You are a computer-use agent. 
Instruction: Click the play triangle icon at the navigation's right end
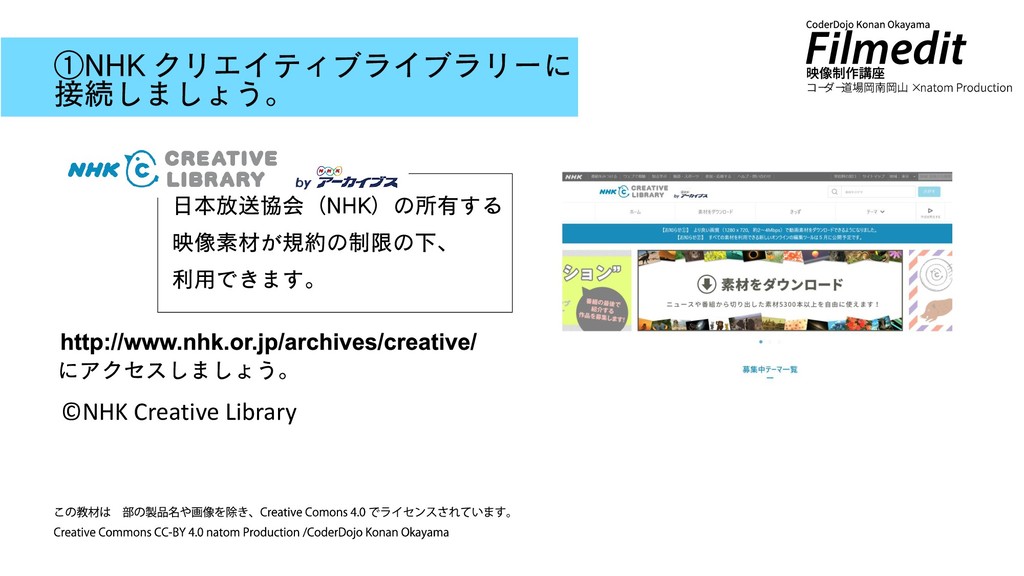click(930, 211)
